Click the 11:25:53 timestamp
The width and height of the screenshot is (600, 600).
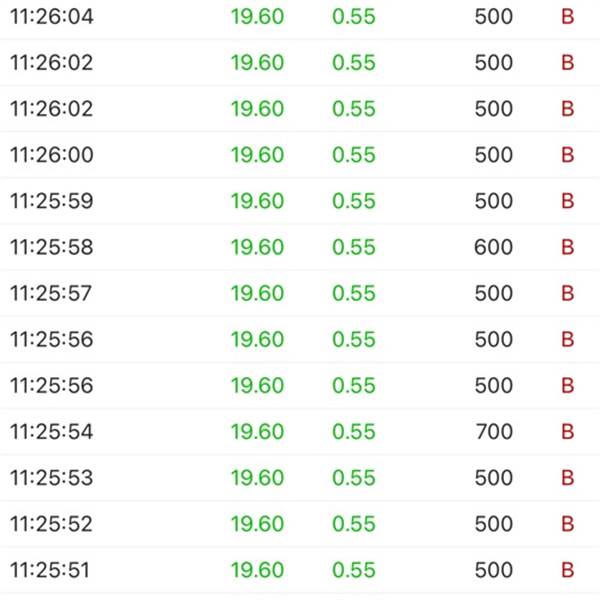(x=52, y=478)
